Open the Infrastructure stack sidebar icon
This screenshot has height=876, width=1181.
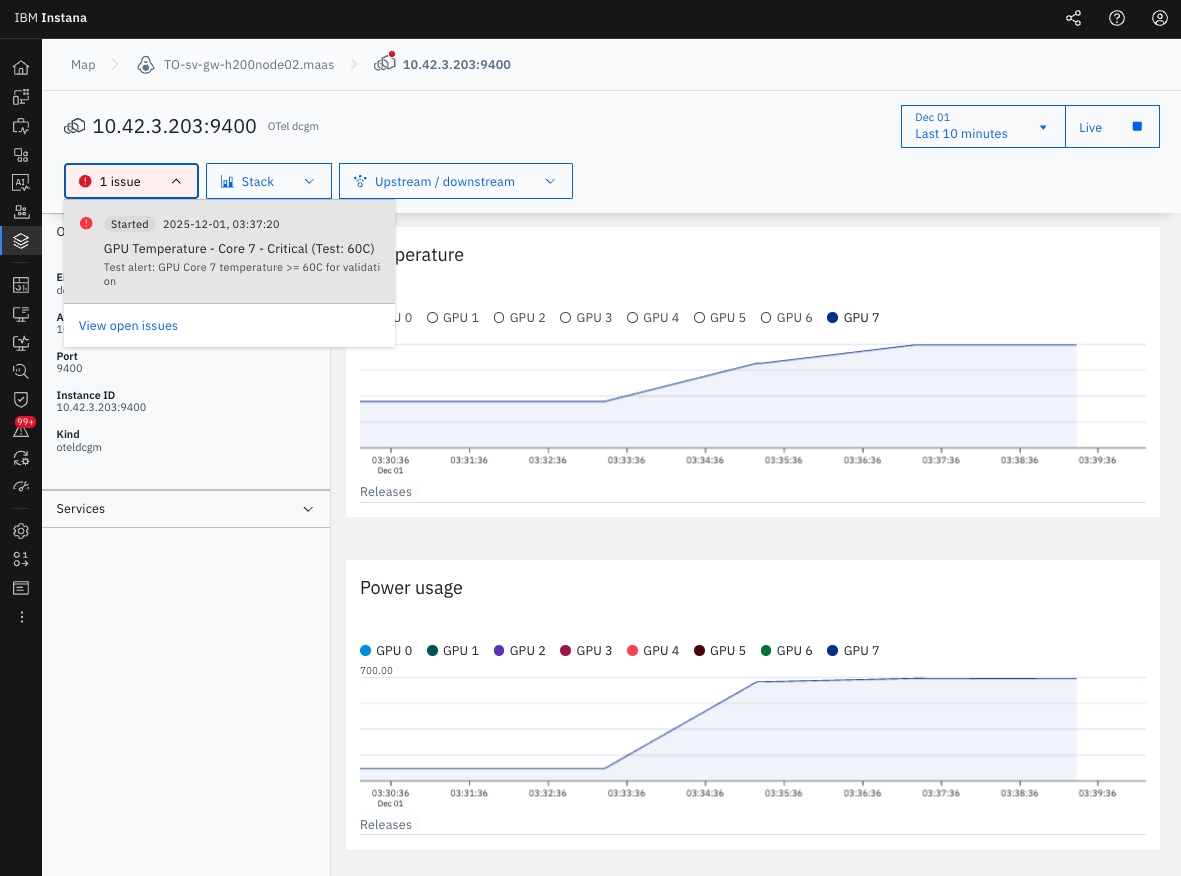[x=21, y=240]
